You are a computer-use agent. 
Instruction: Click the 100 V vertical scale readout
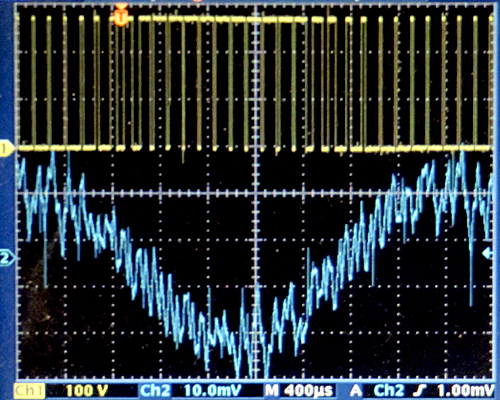coord(87,390)
